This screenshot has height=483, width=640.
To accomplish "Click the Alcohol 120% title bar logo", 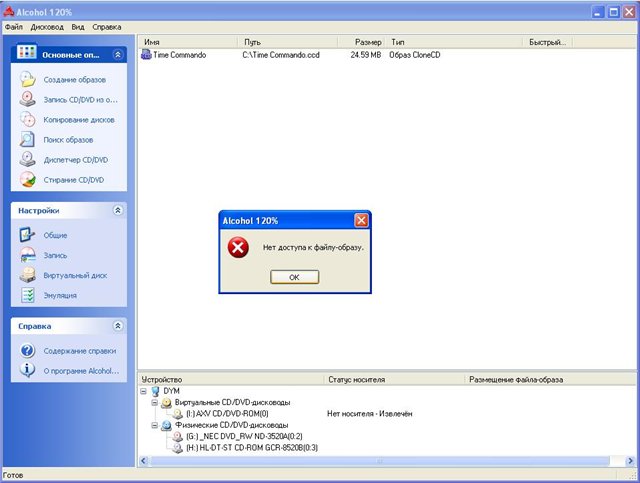I will pos(9,12).
